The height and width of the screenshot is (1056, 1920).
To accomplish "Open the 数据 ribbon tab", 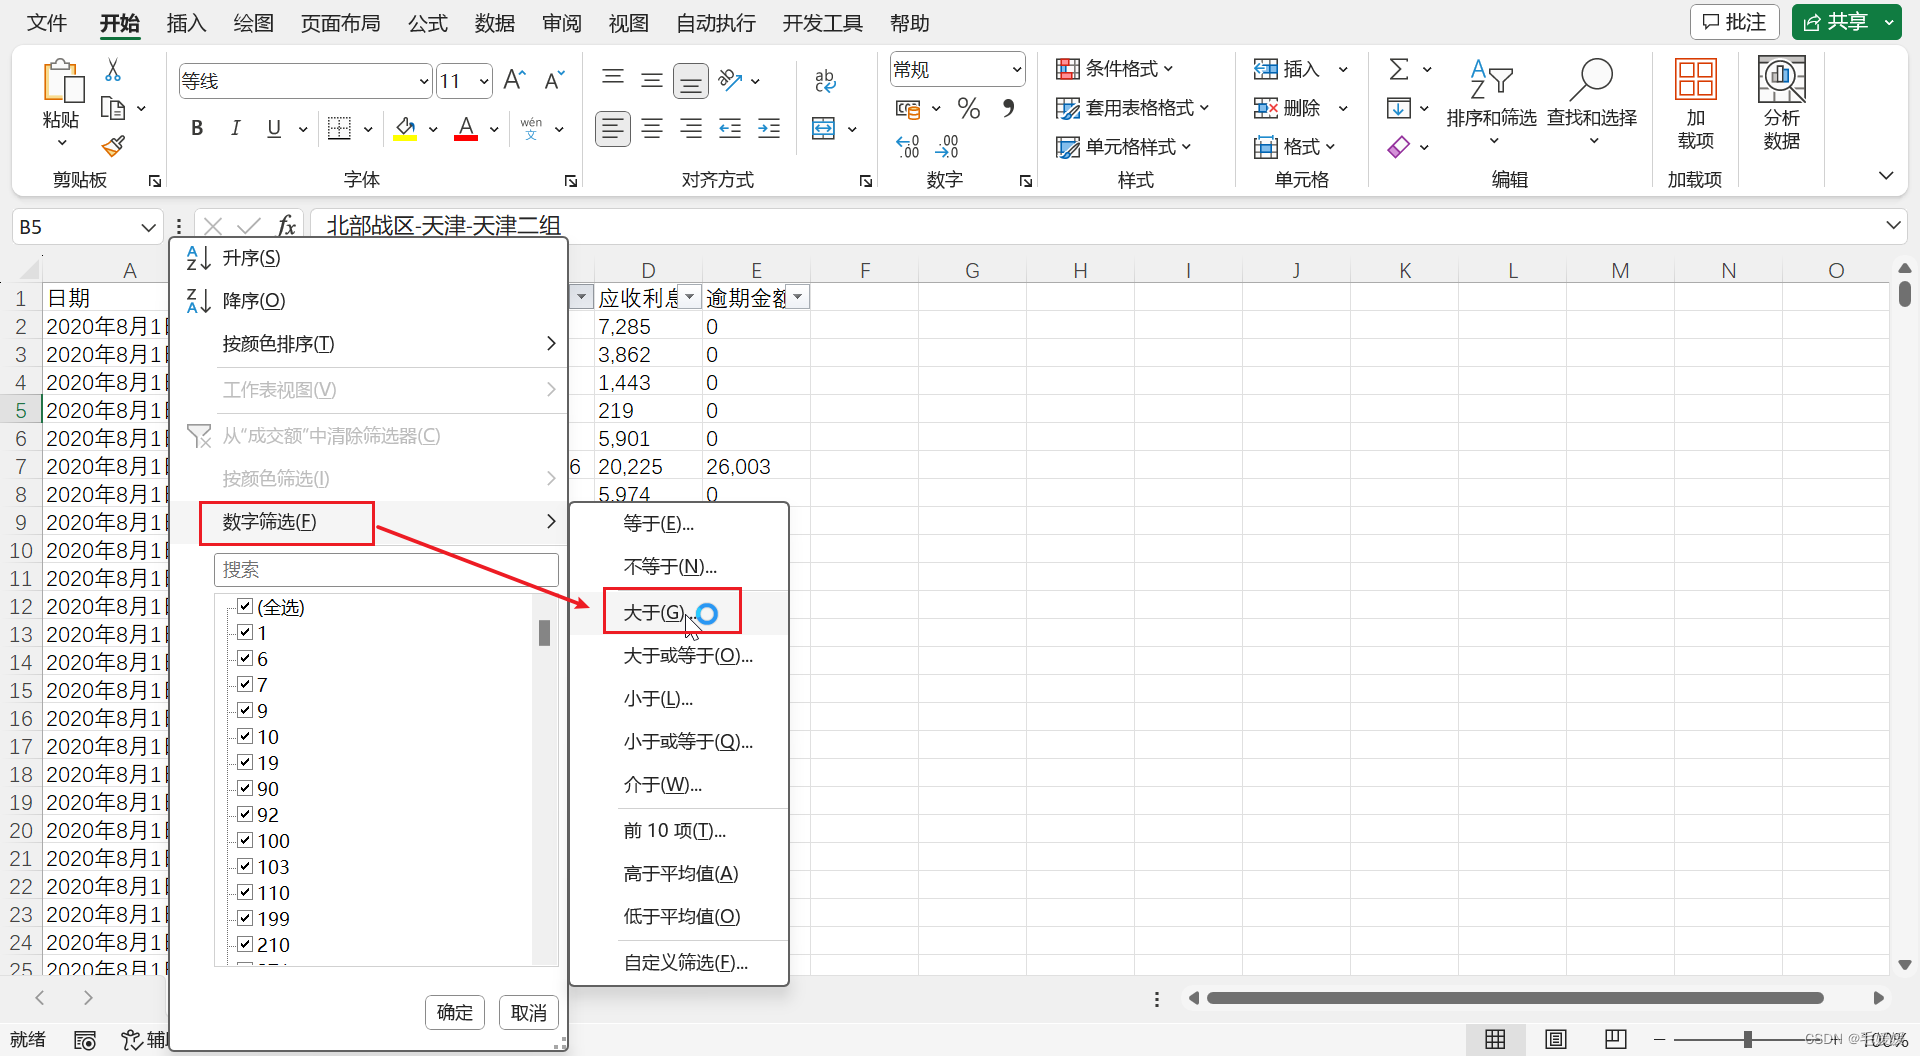I will click(494, 23).
